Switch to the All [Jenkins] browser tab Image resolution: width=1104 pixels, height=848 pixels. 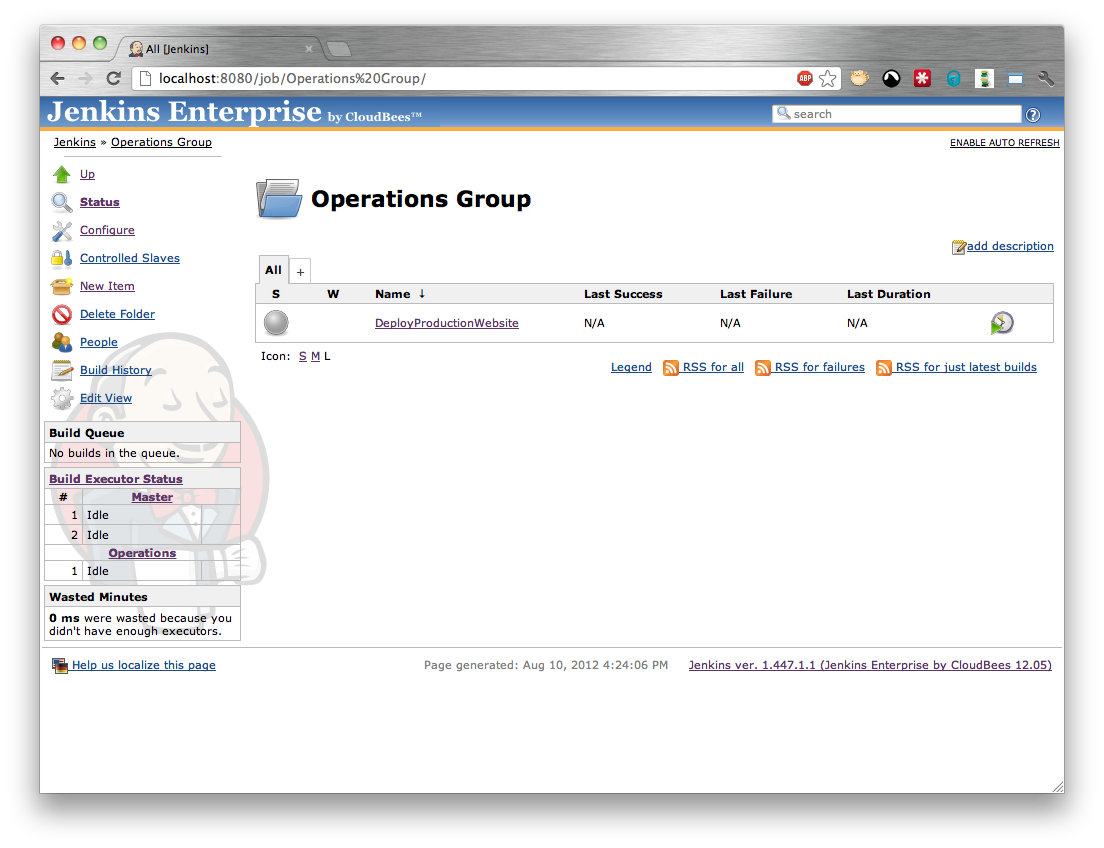[218, 49]
